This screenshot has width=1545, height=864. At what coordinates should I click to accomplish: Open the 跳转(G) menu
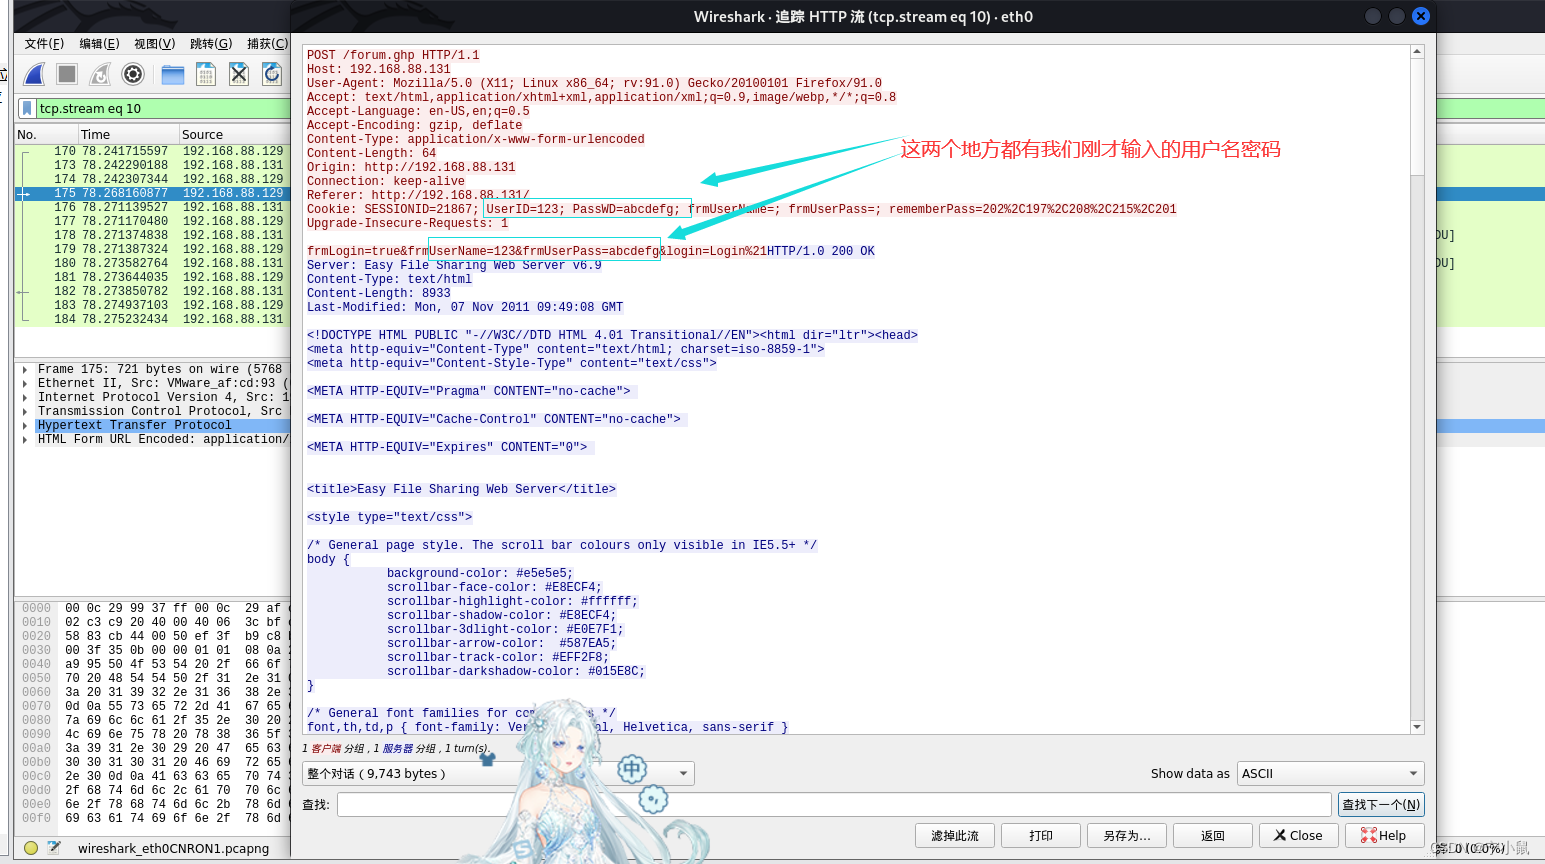pyautogui.click(x=211, y=43)
